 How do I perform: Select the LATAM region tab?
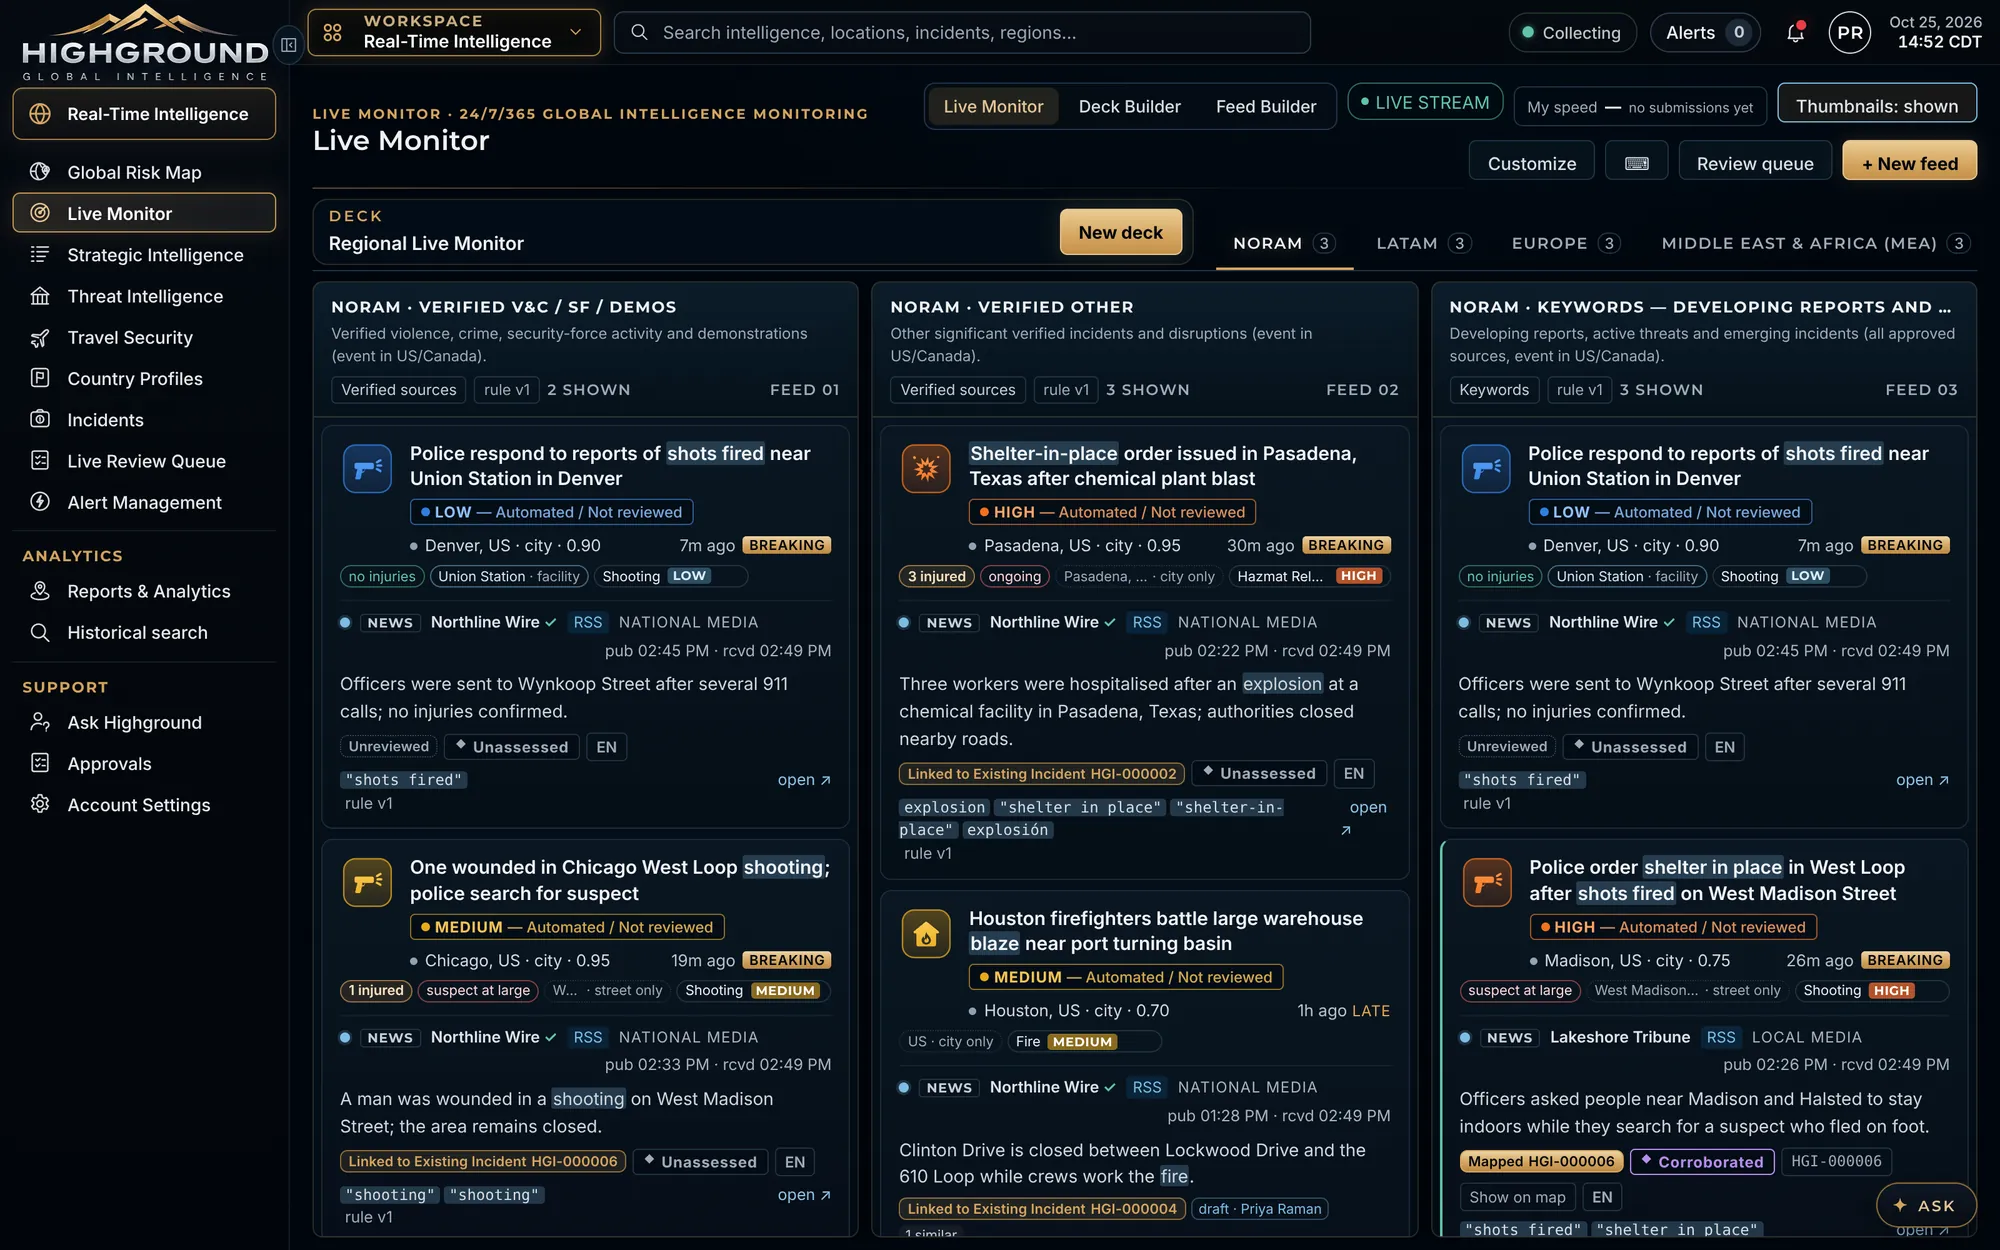point(1423,243)
